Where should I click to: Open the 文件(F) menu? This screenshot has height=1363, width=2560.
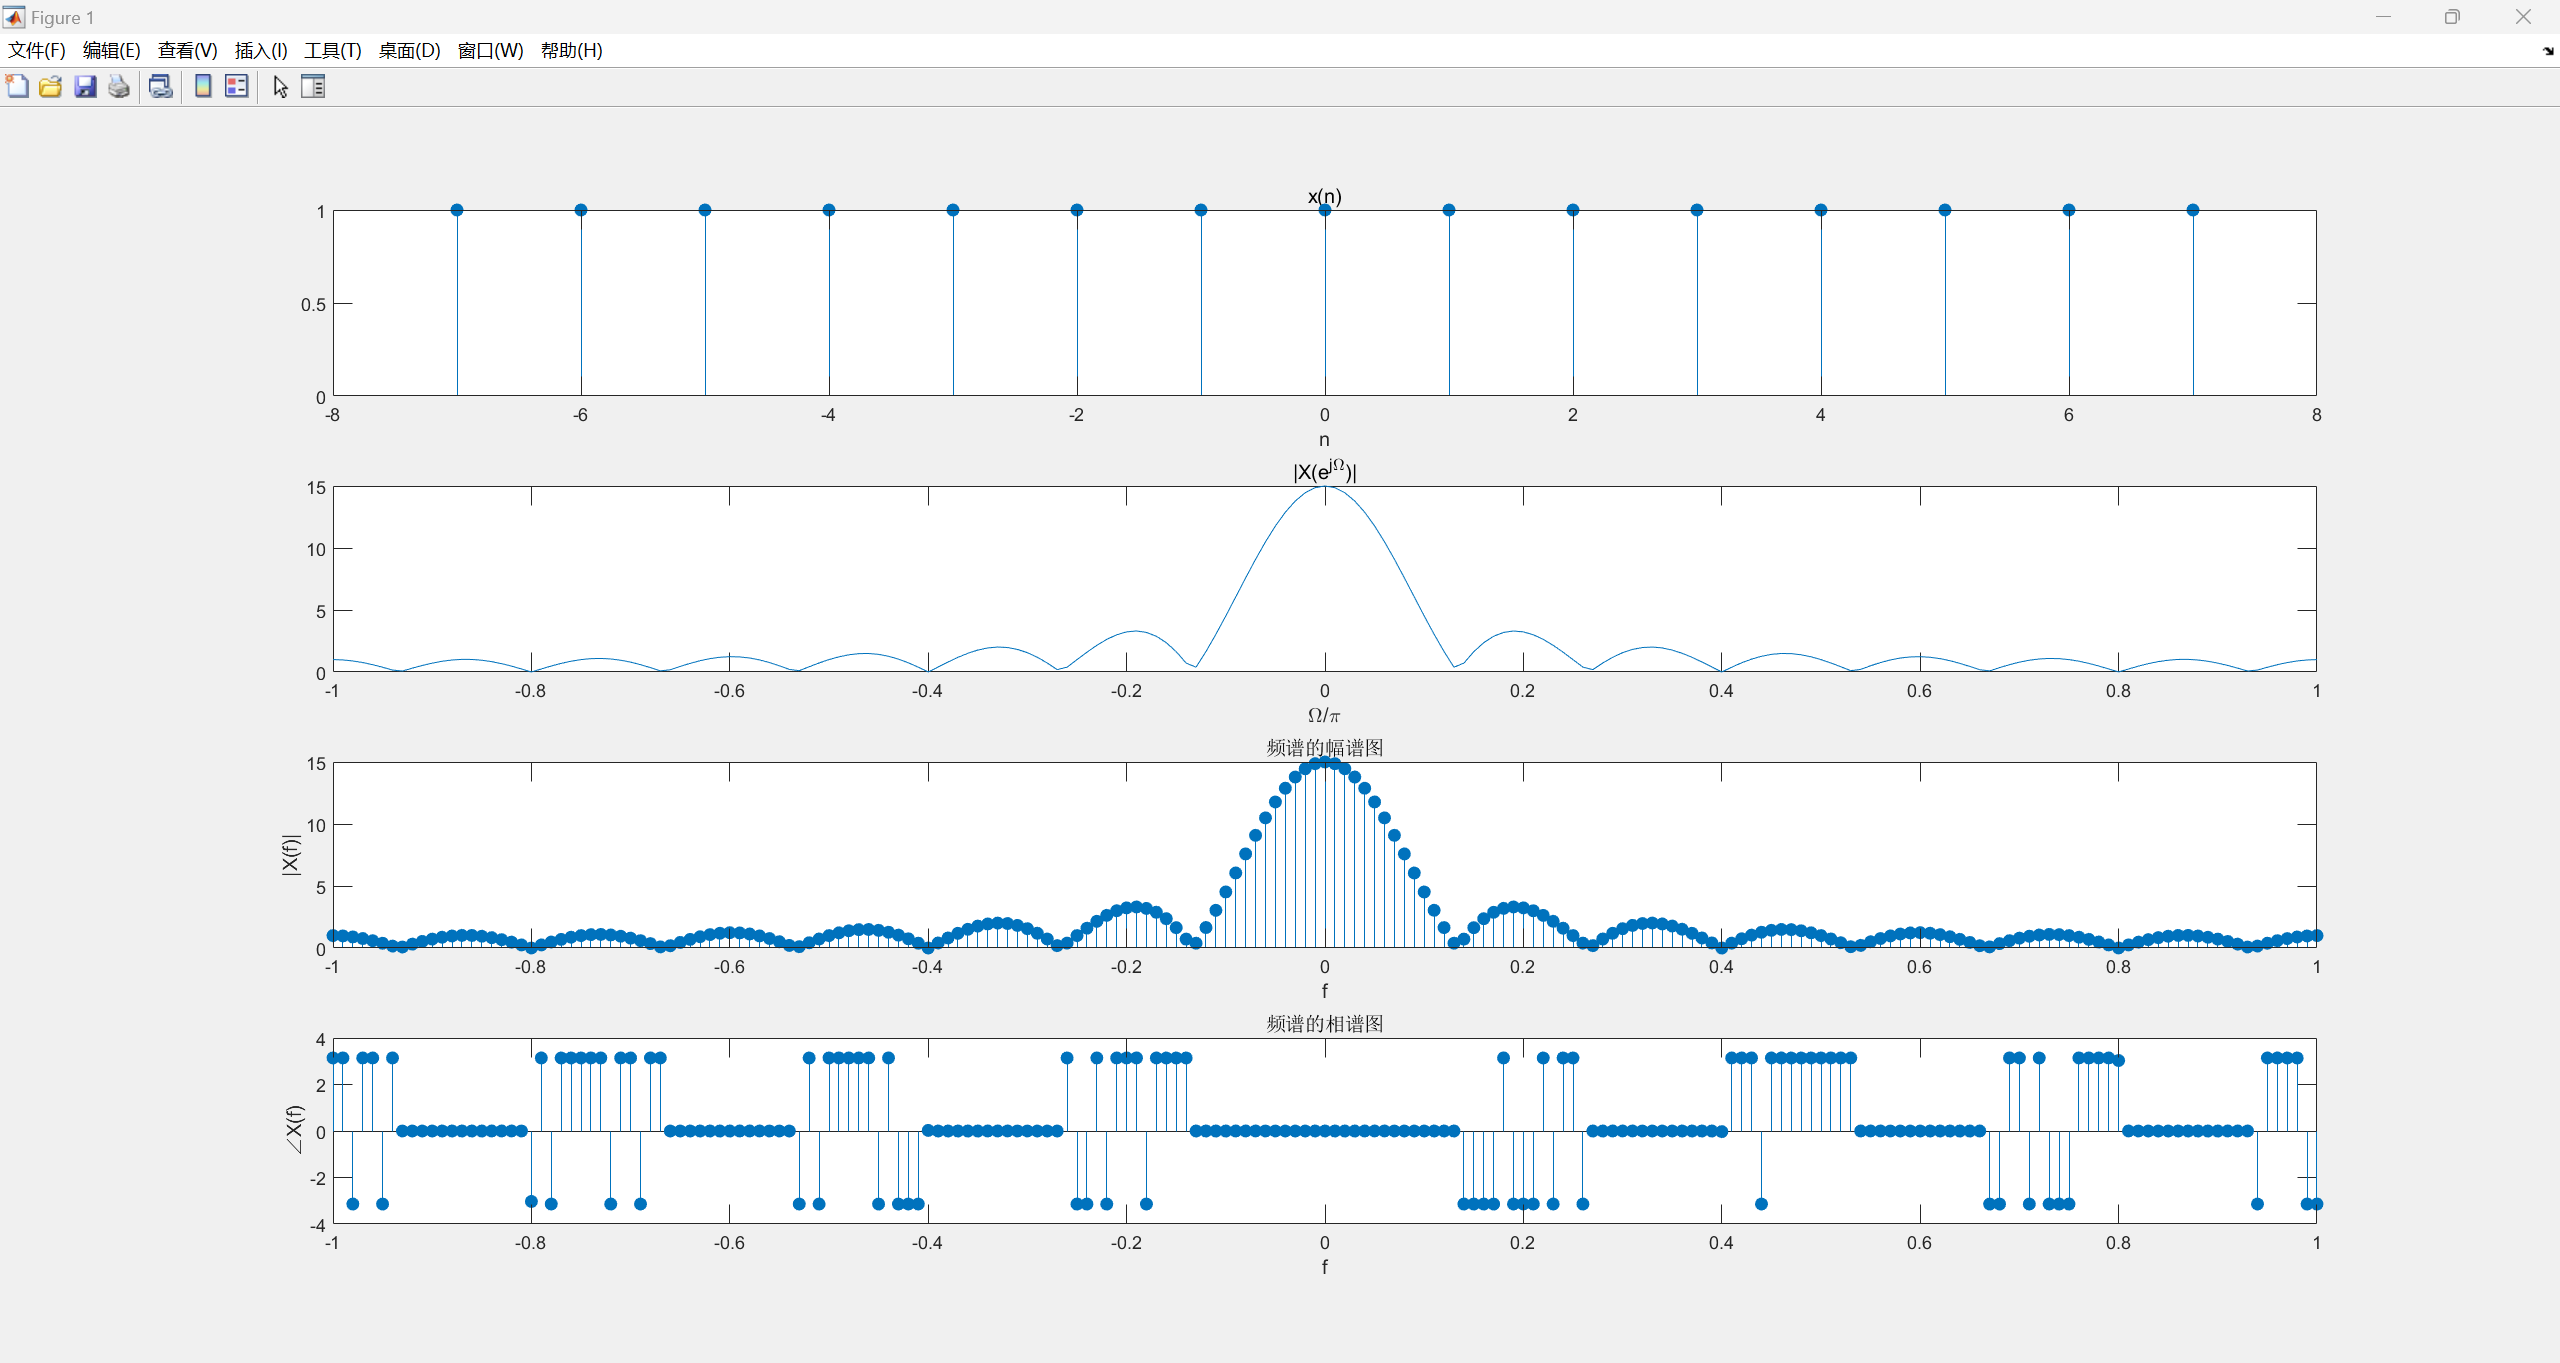(37, 51)
